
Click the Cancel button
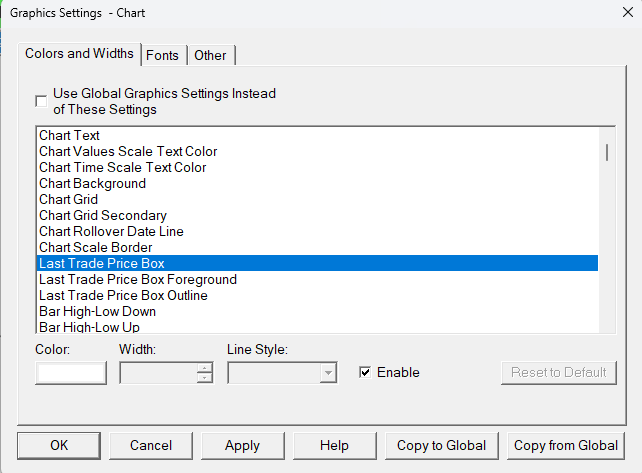tap(151, 446)
